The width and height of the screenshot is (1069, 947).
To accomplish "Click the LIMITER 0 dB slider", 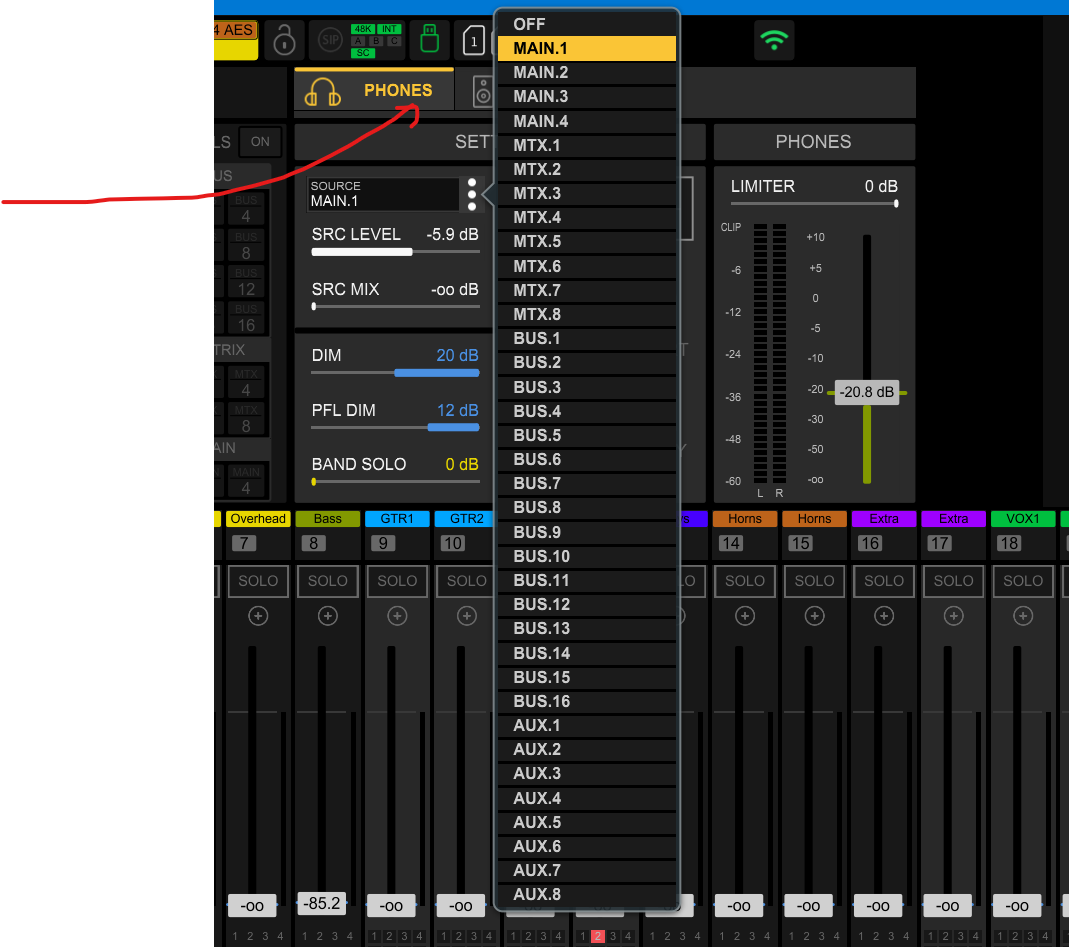I will coord(815,203).
